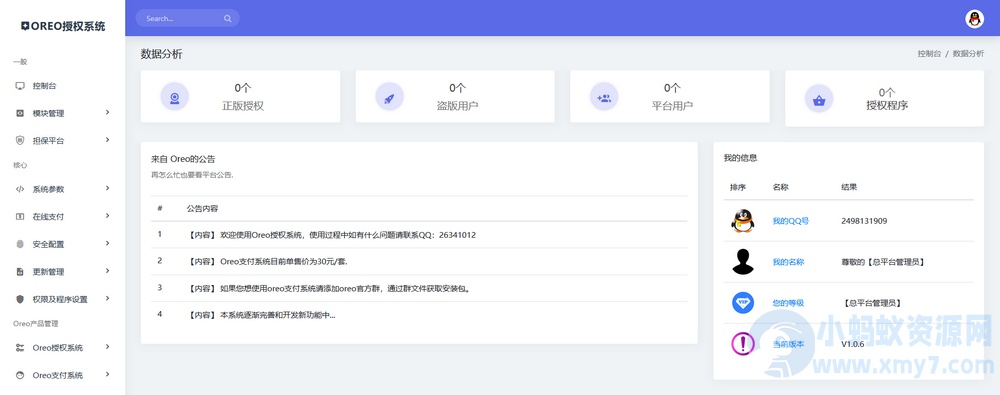The image size is (1000, 395).
Task: Expand the 更新管理 chevron
Action: pyautogui.click(x=107, y=271)
